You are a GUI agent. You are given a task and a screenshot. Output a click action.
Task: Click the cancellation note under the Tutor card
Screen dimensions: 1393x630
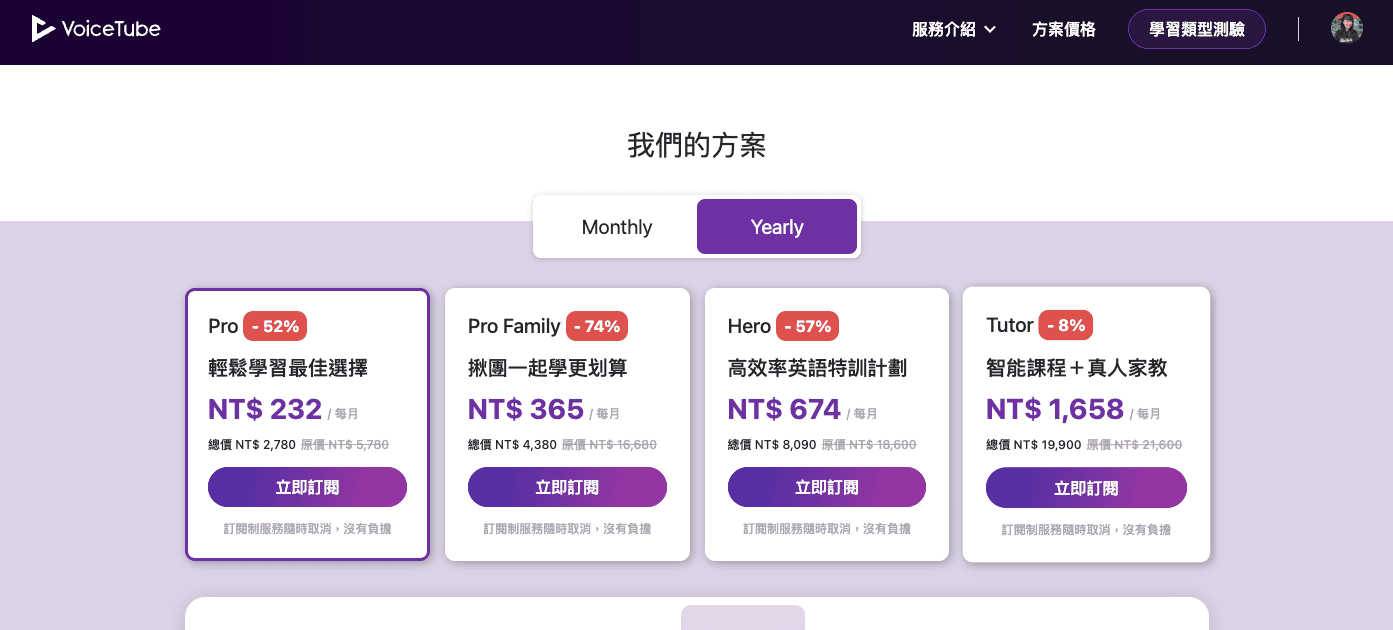pyautogui.click(x=1086, y=530)
